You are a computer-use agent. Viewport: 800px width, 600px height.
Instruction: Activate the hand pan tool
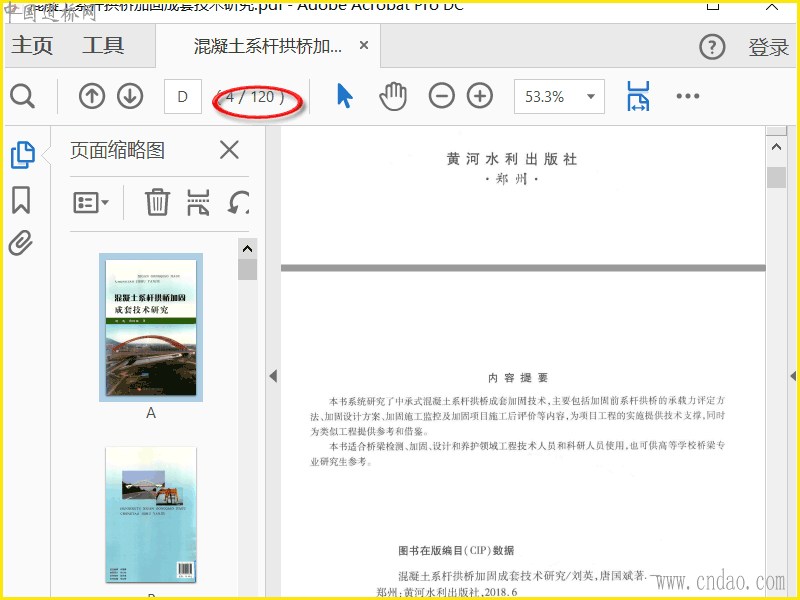(x=393, y=96)
